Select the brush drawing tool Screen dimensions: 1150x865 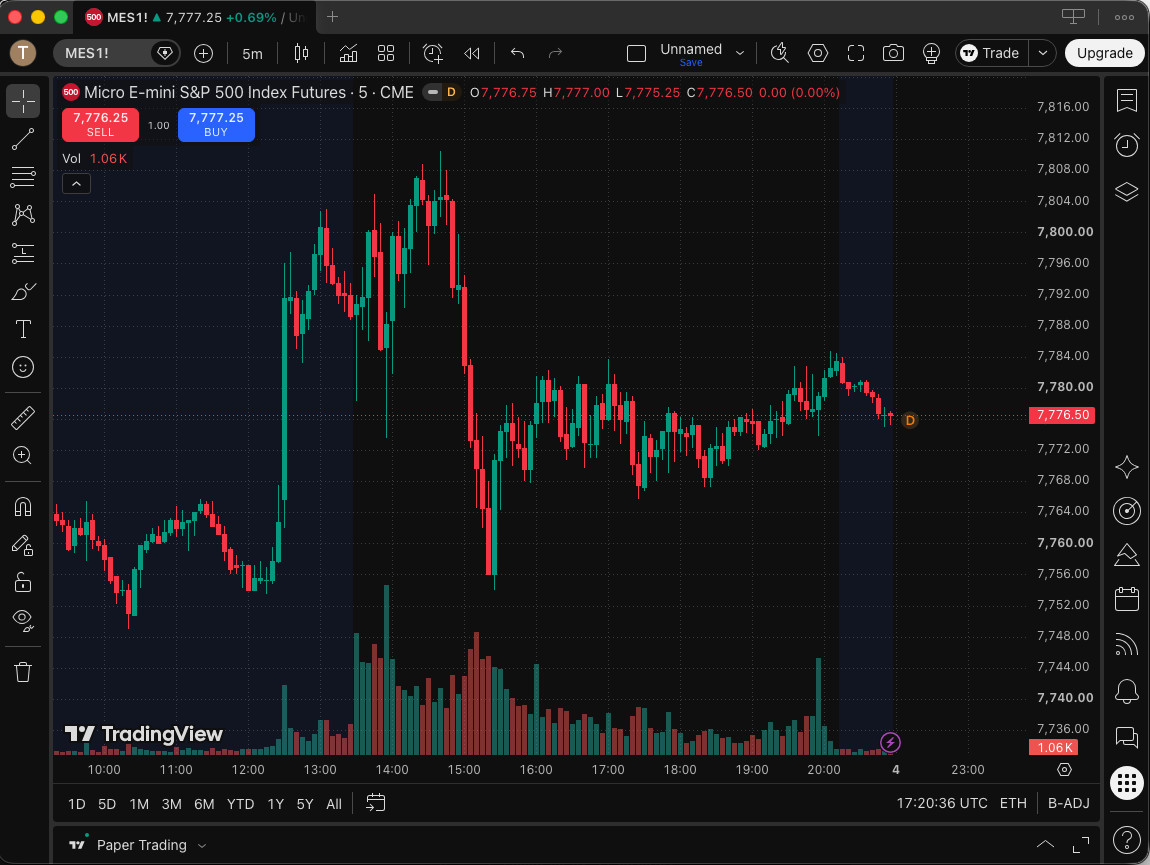(x=23, y=291)
